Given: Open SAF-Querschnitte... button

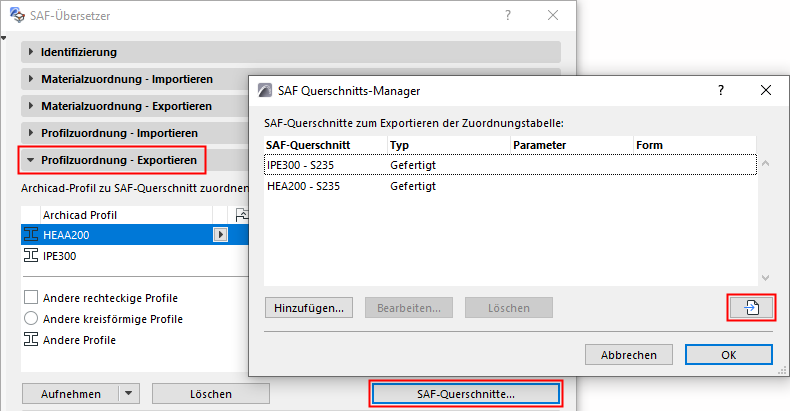Looking at the screenshot, I should click(466, 394).
